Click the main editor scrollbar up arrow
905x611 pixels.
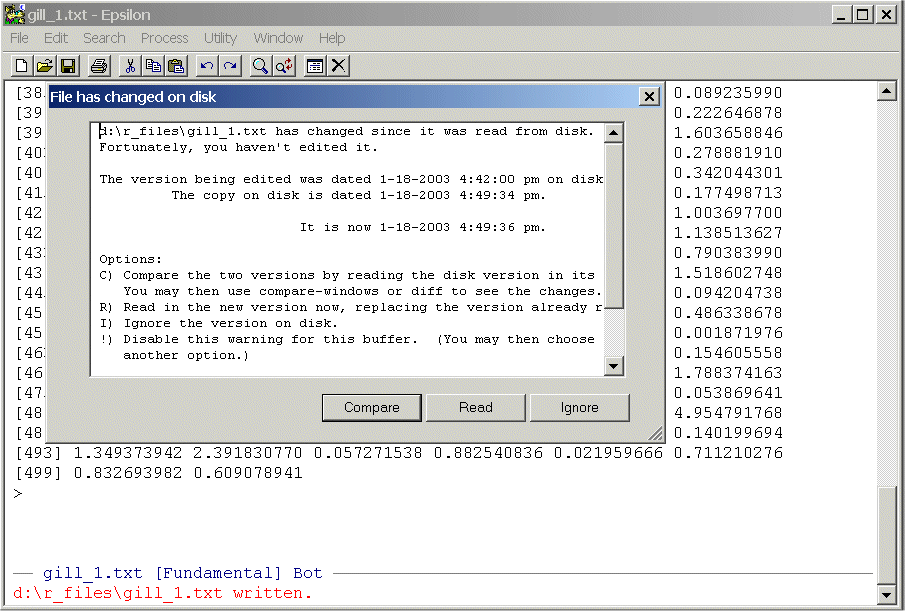pyautogui.click(x=886, y=92)
